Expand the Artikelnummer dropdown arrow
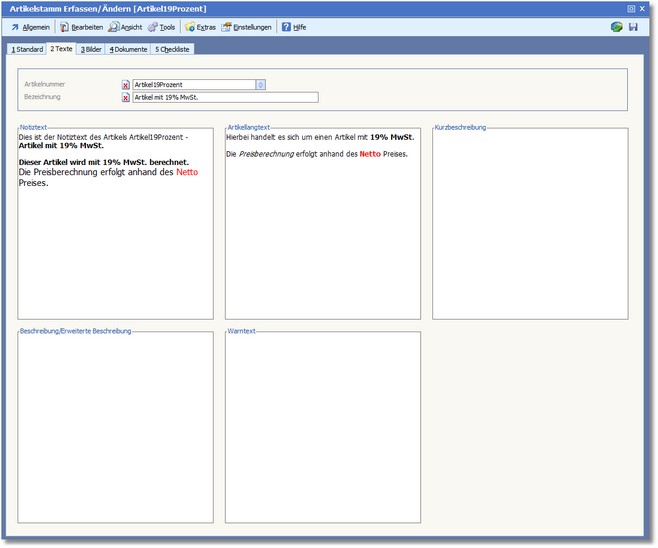The height and width of the screenshot is (548, 658). pyautogui.click(x=260, y=85)
